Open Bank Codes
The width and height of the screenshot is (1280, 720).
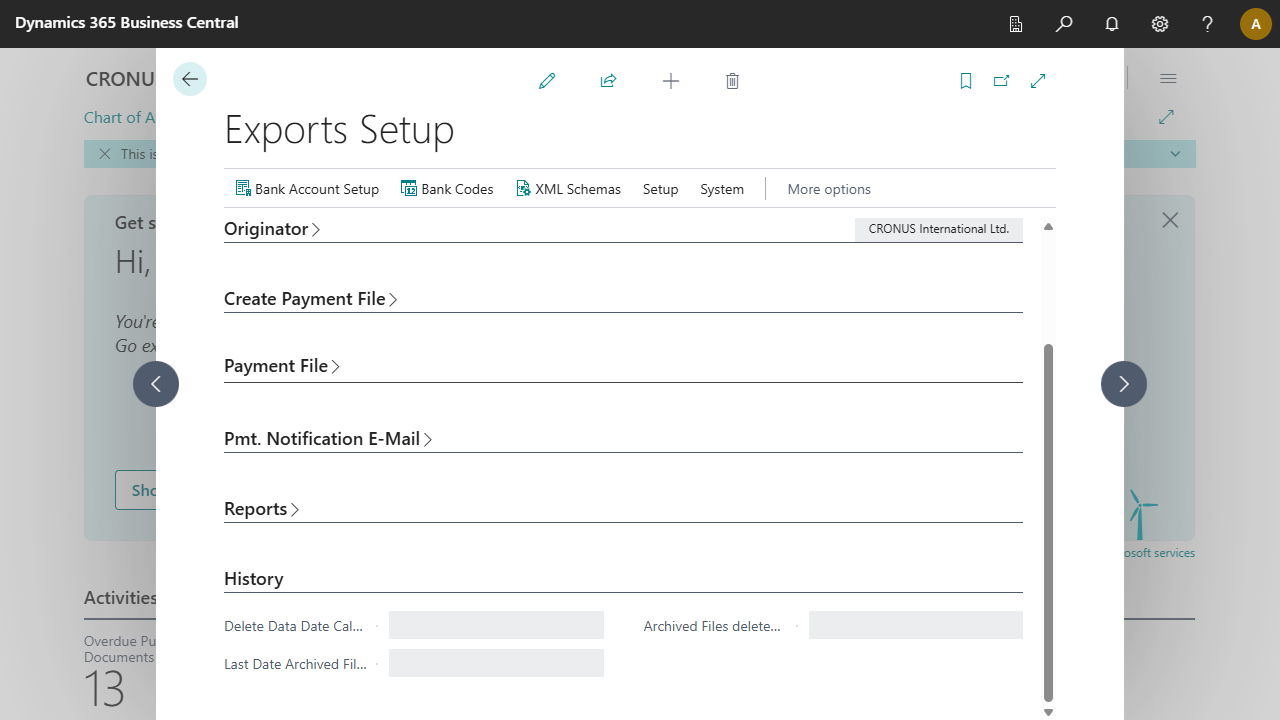point(447,189)
